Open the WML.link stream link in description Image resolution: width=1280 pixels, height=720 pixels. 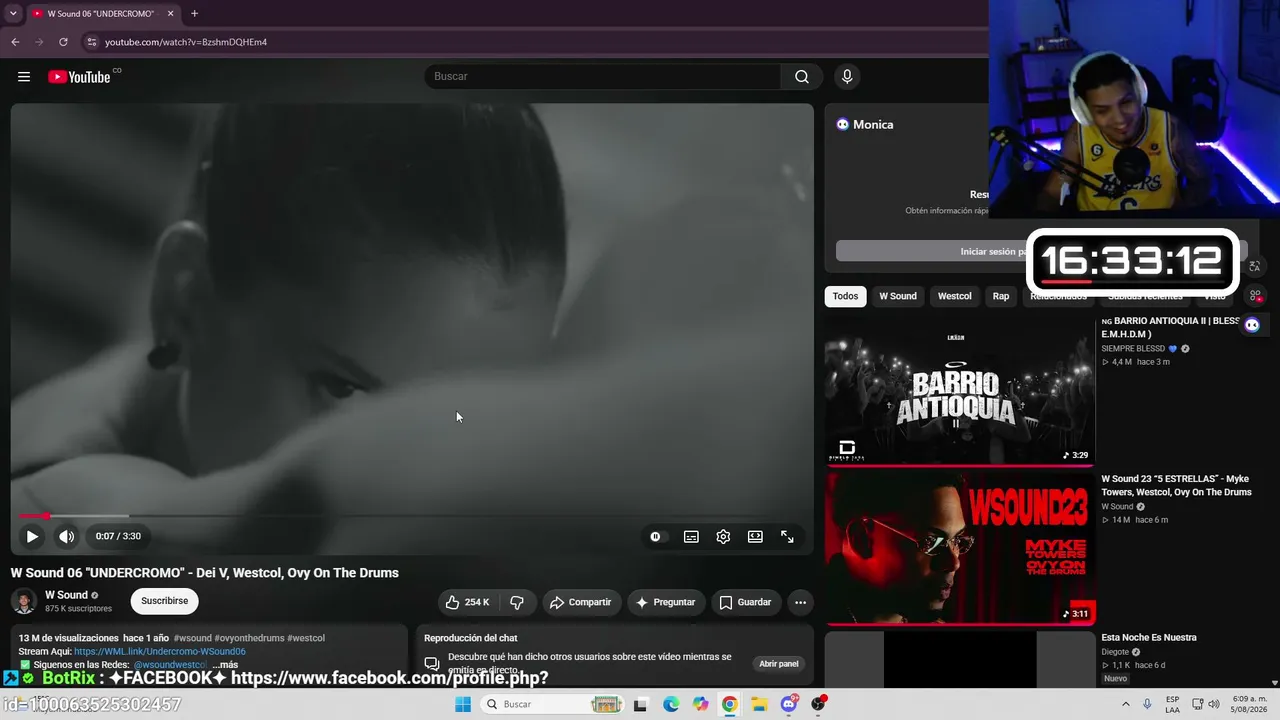[160, 652]
